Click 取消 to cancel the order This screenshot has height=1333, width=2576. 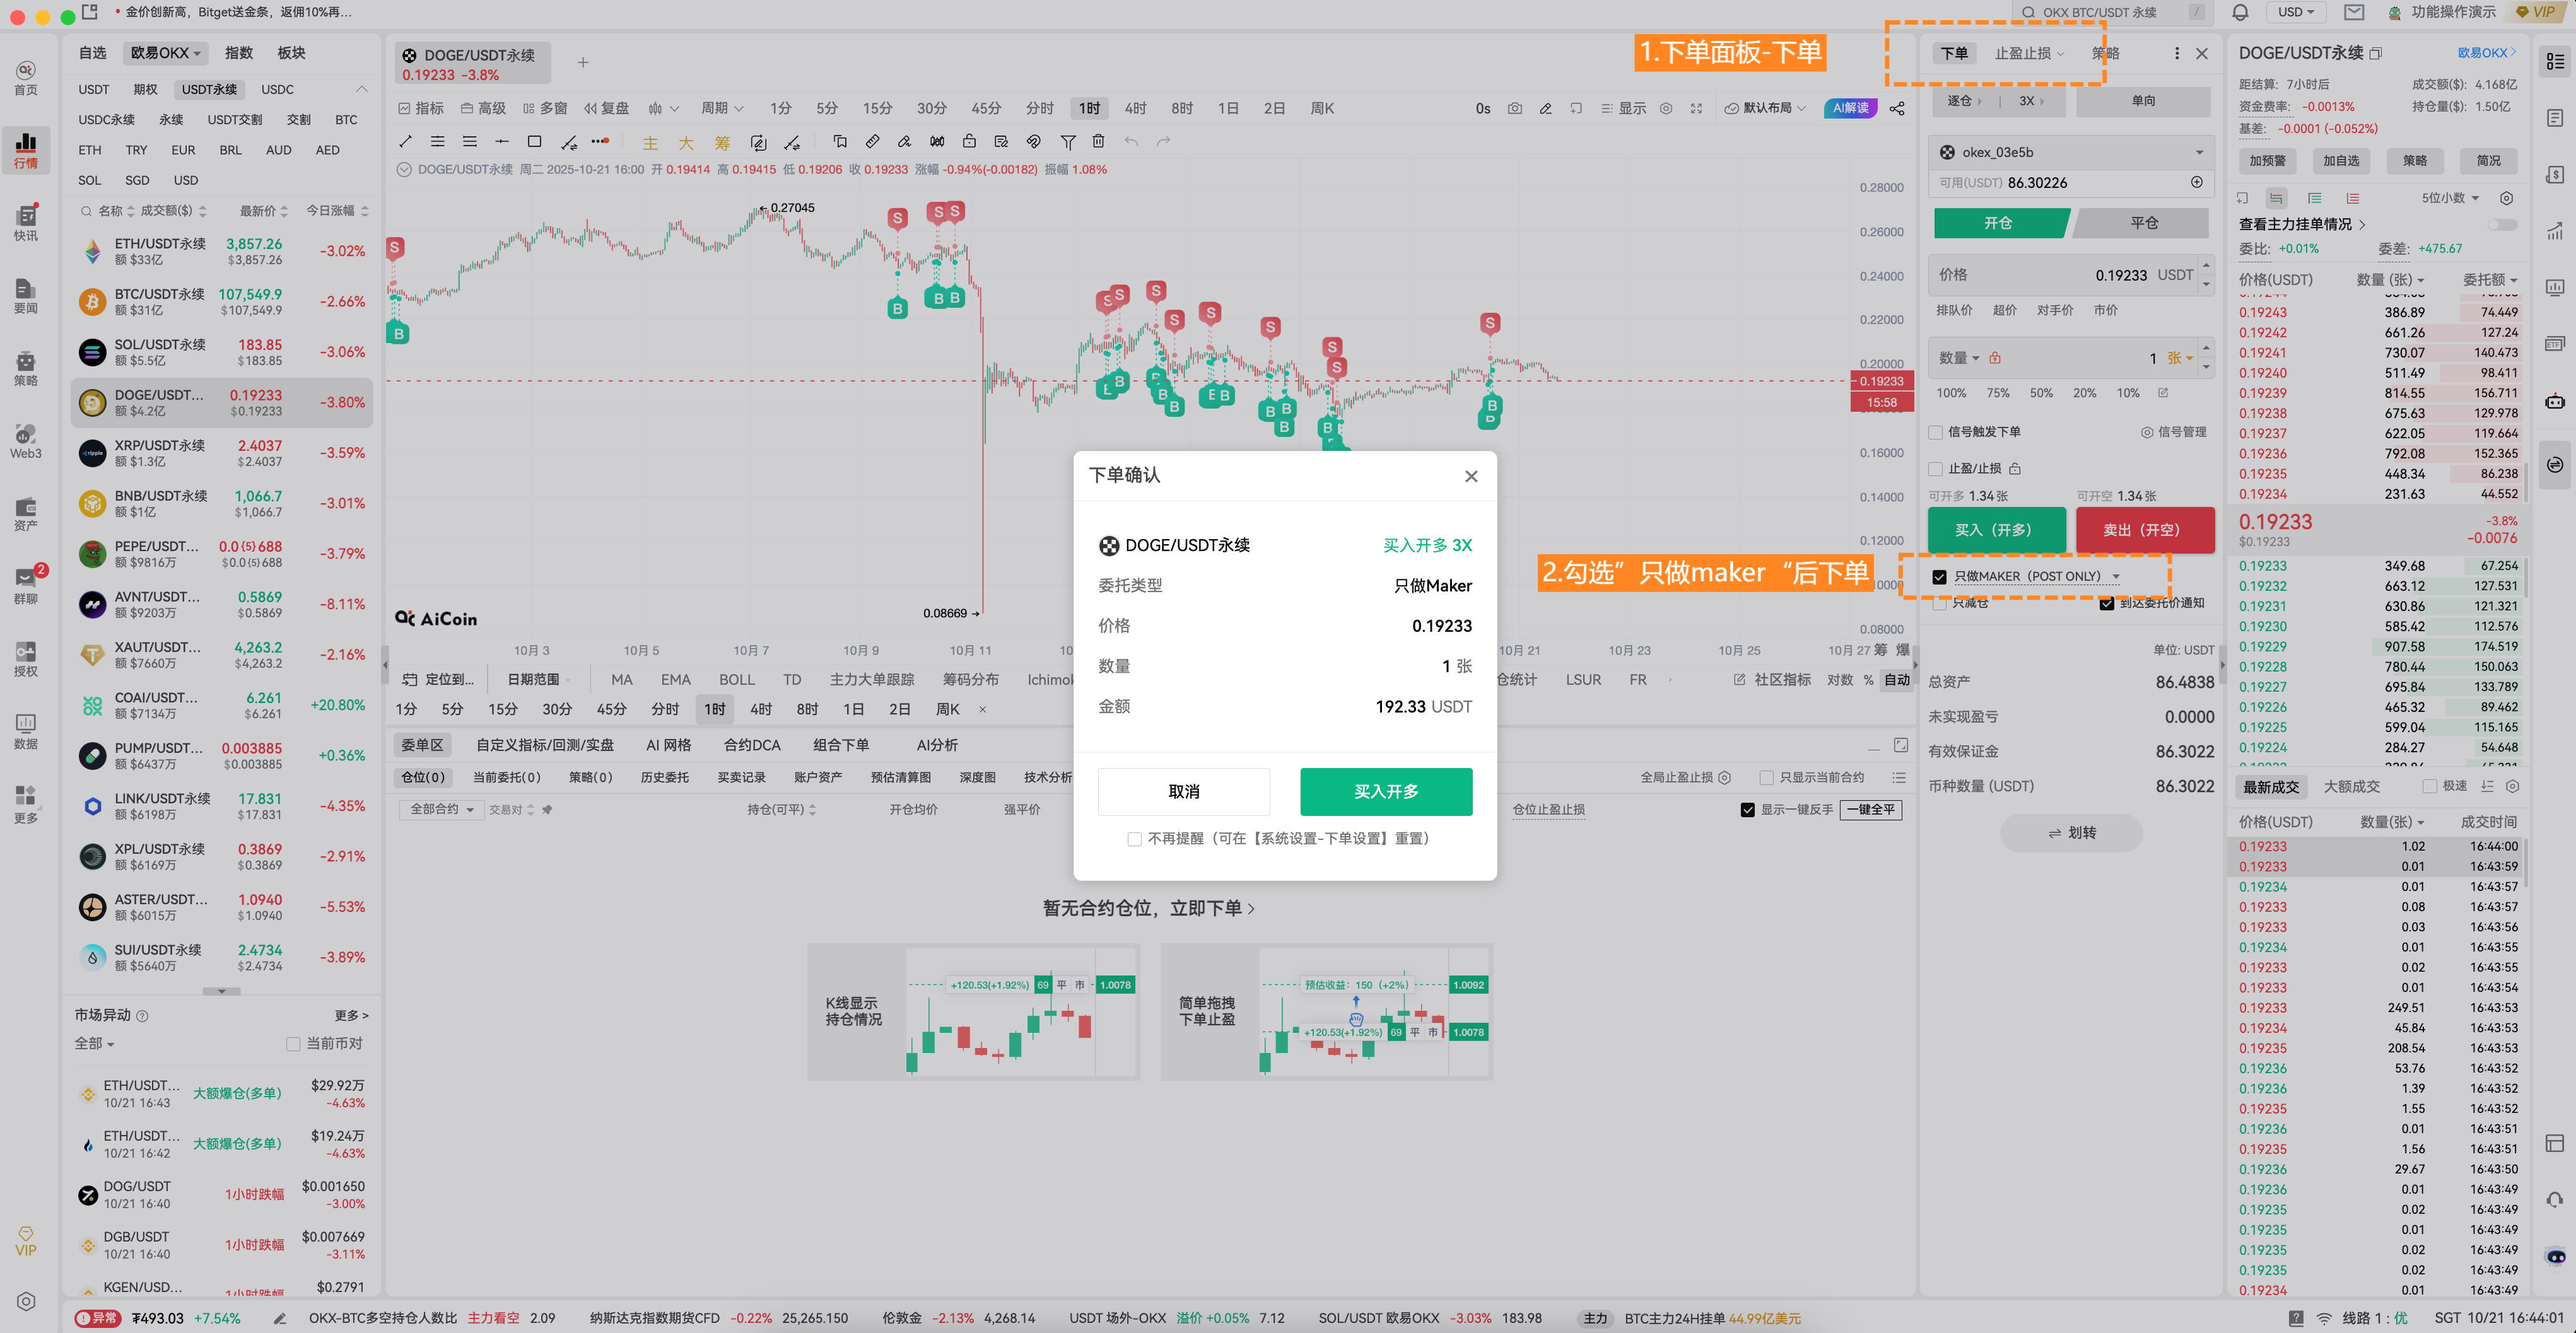pos(1184,791)
